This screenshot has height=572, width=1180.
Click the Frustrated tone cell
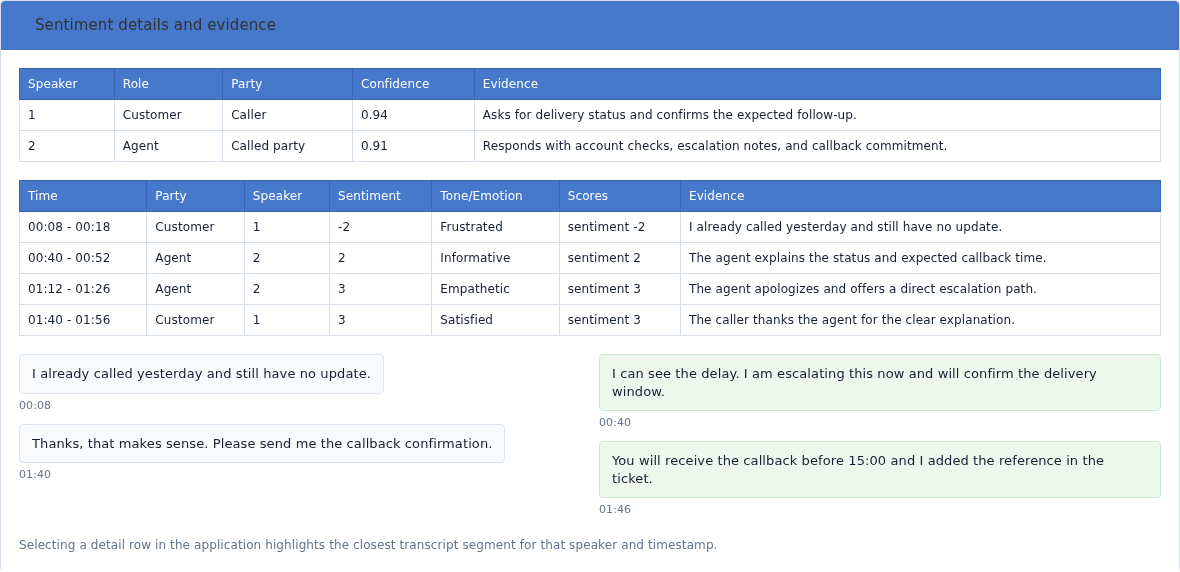495,227
